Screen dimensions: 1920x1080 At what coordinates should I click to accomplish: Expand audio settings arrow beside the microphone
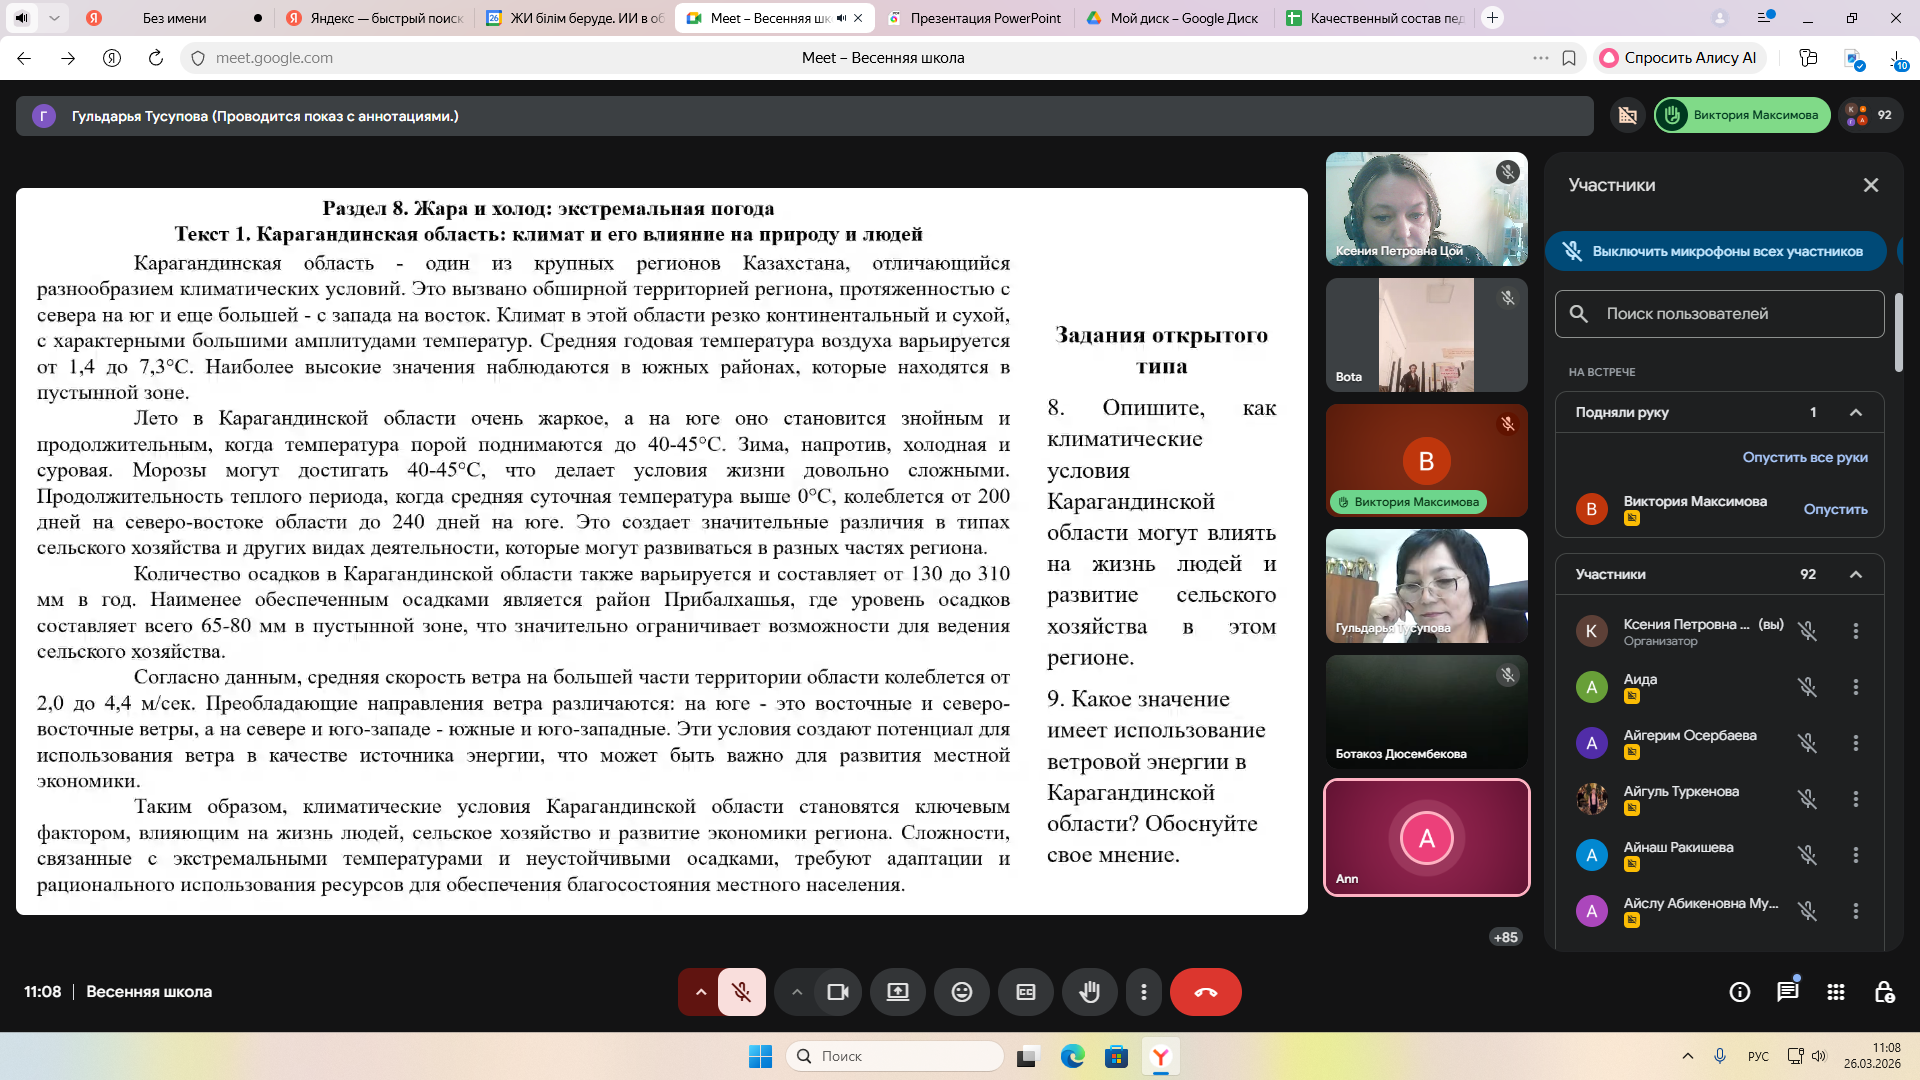(701, 992)
